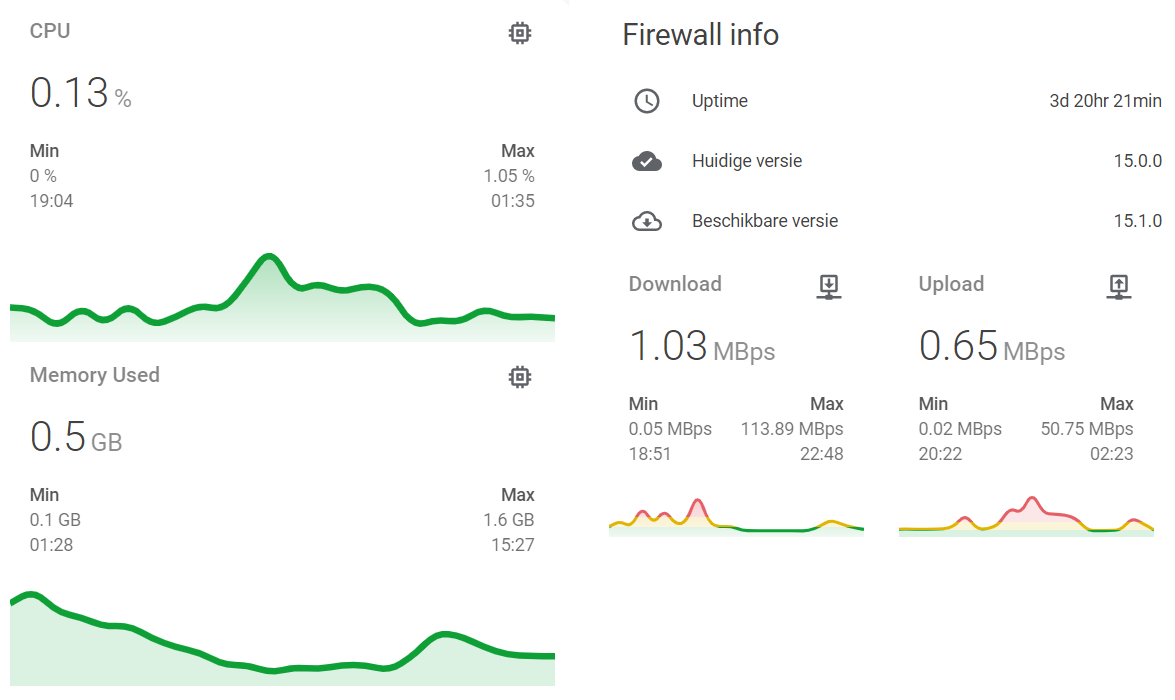The height and width of the screenshot is (700, 1175).
Task: Click the current version 15.0.0 value
Action: point(1138,161)
